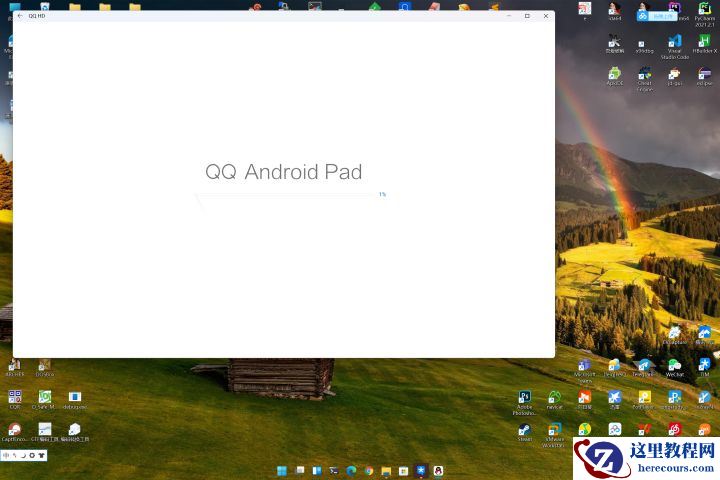Click the shirt skin icon on IME toolbar
Screen dimensions: 720x480
41,455
